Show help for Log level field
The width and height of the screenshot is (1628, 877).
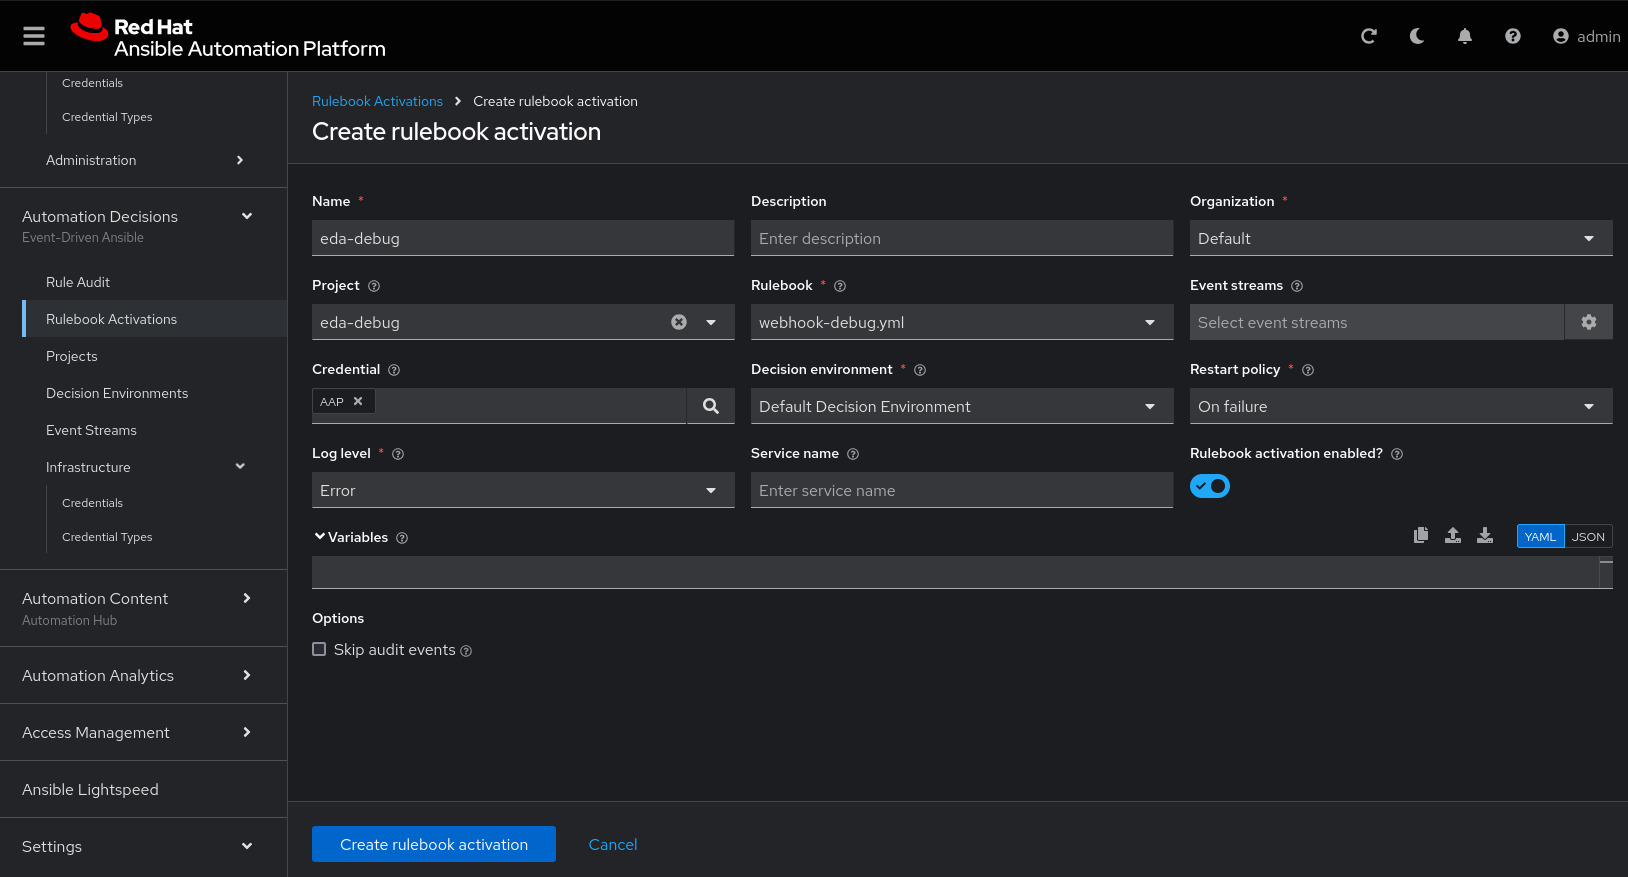(398, 454)
